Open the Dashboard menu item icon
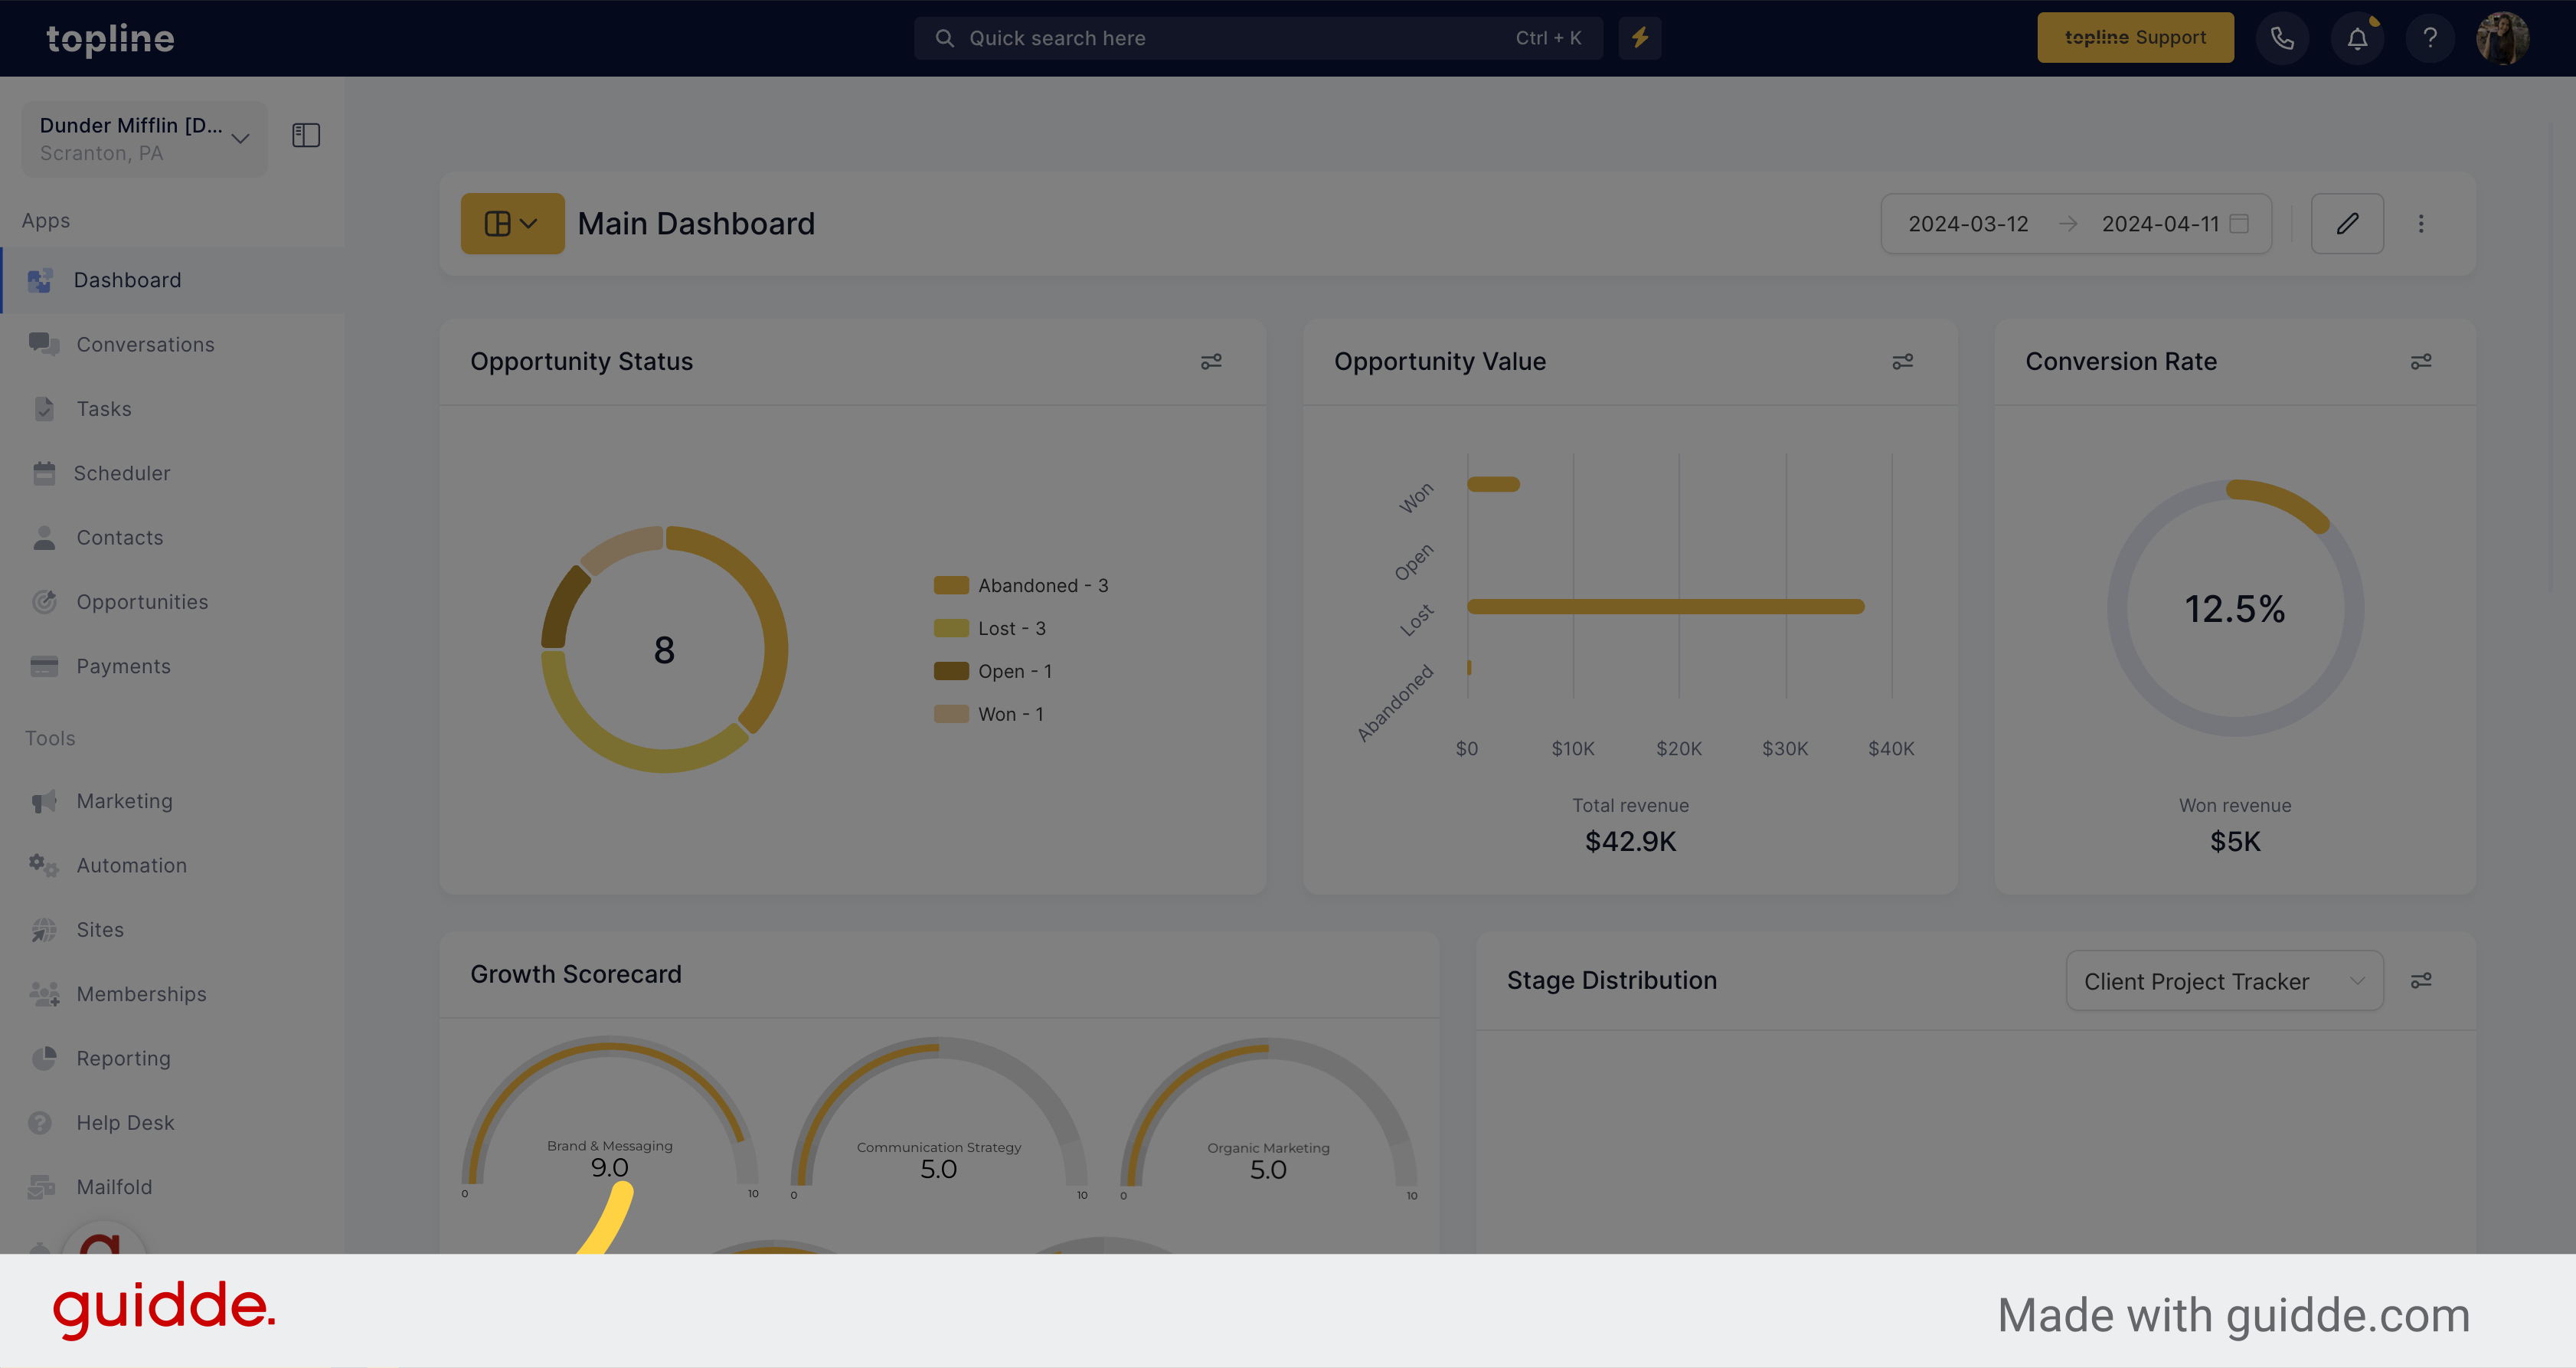This screenshot has width=2576, height=1368. click(40, 280)
